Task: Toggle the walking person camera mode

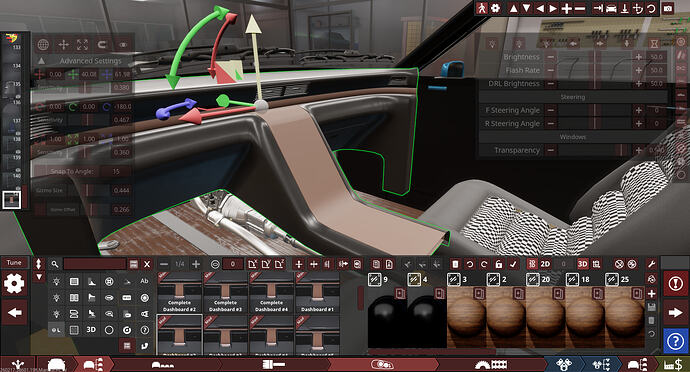Action: click(x=482, y=8)
